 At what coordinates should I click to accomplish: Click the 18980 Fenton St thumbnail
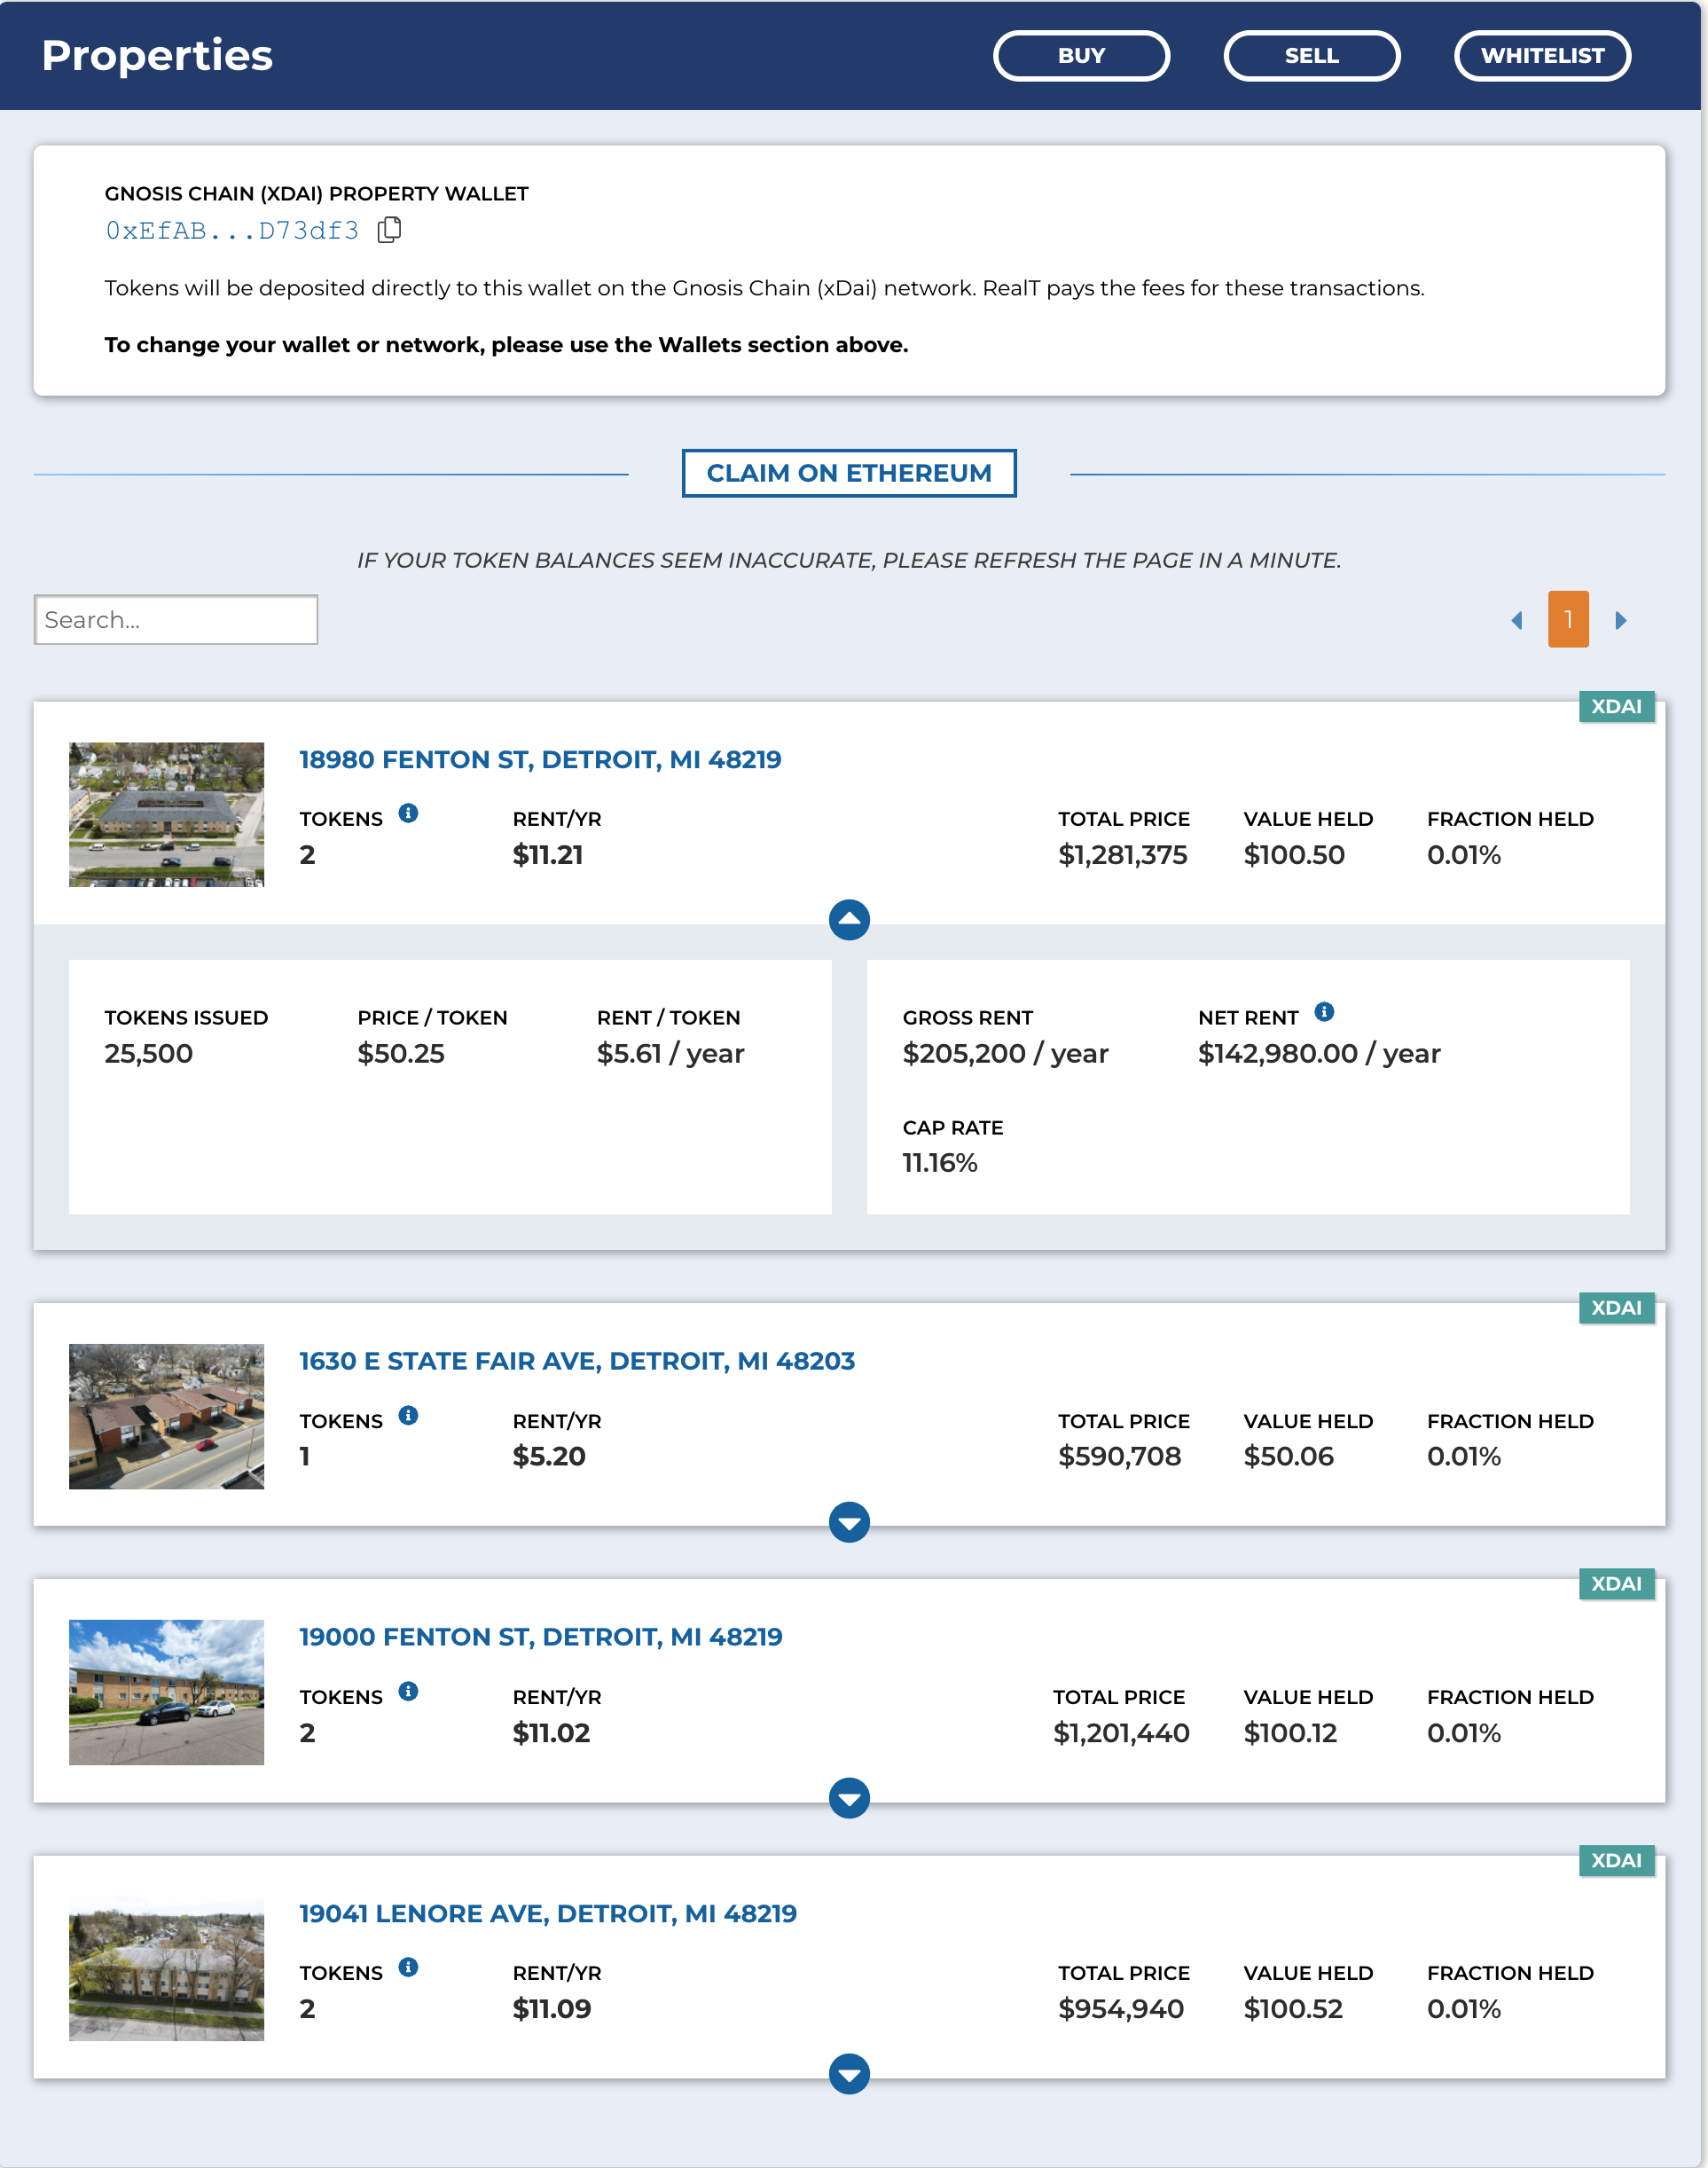[166, 814]
